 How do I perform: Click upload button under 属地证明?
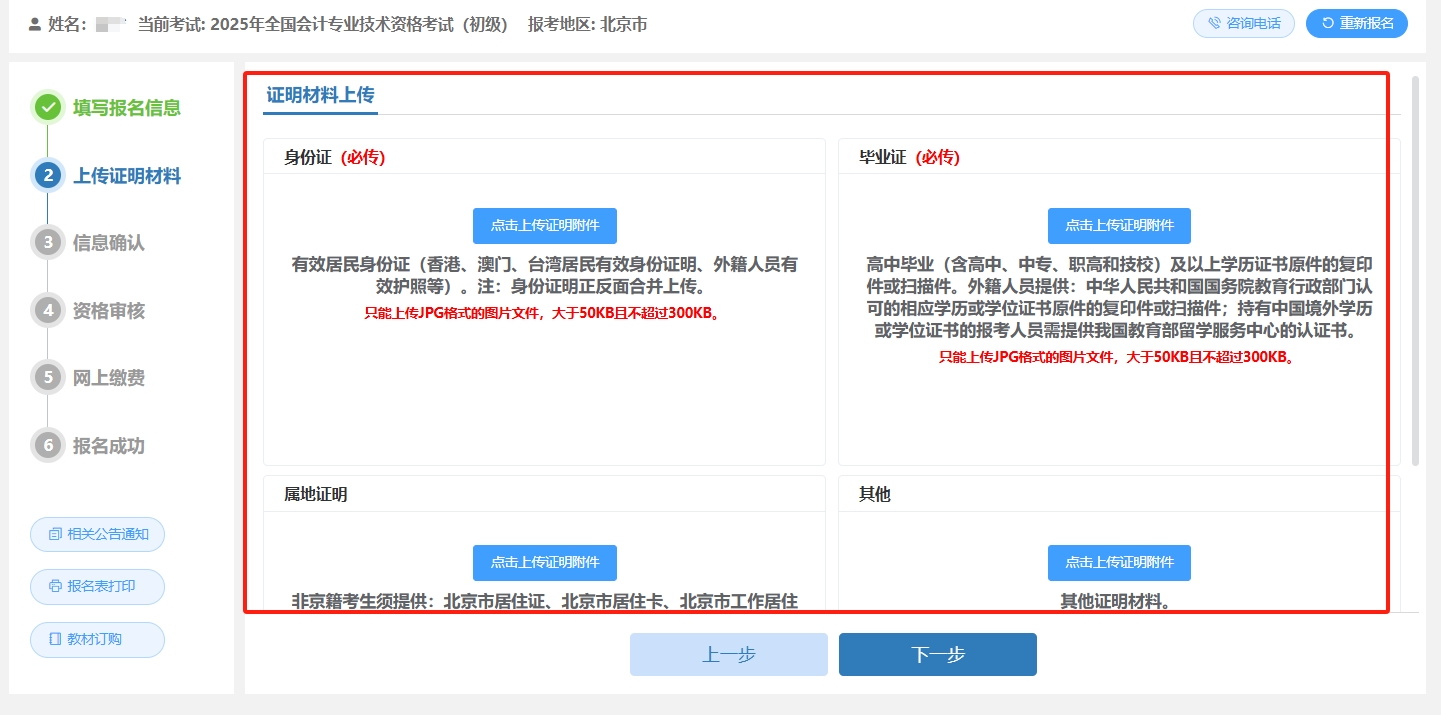click(x=544, y=562)
